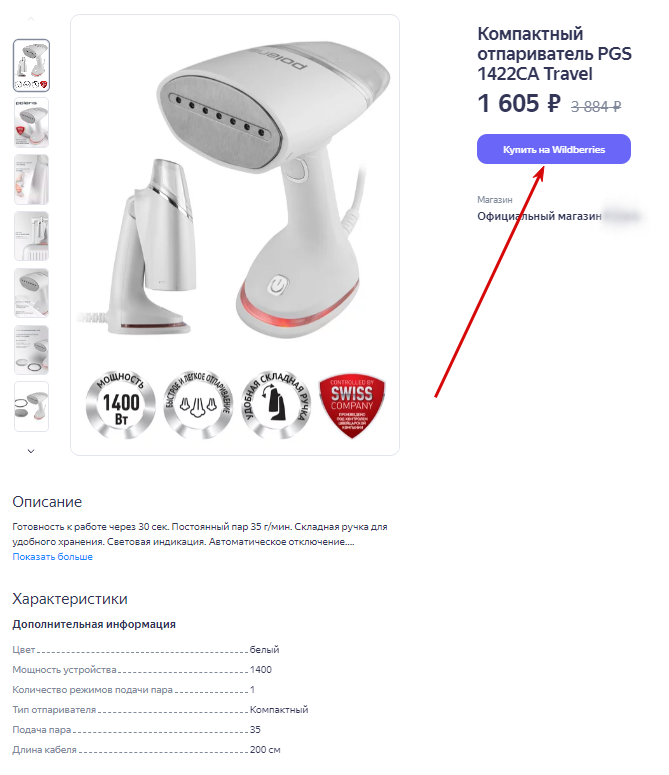Select the first steamer thumbnail
Viewport: 669px width, 775px height.
(31, 65)
